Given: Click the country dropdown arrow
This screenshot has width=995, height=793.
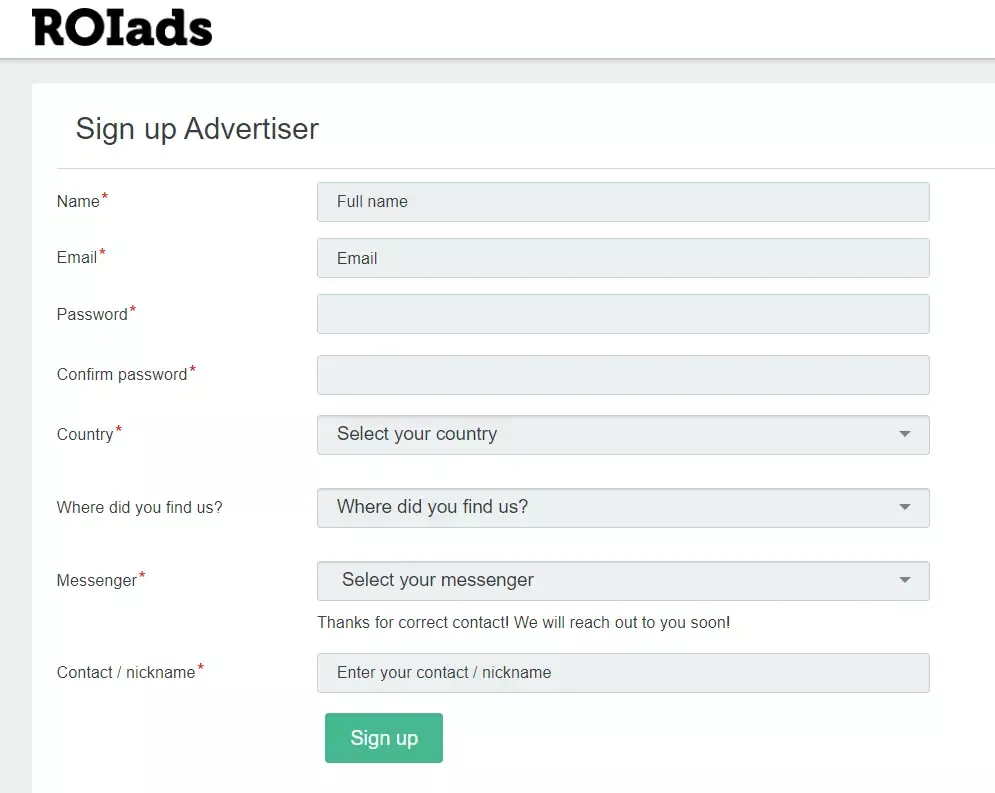Looking at the screenshot, I should (904, 435).
